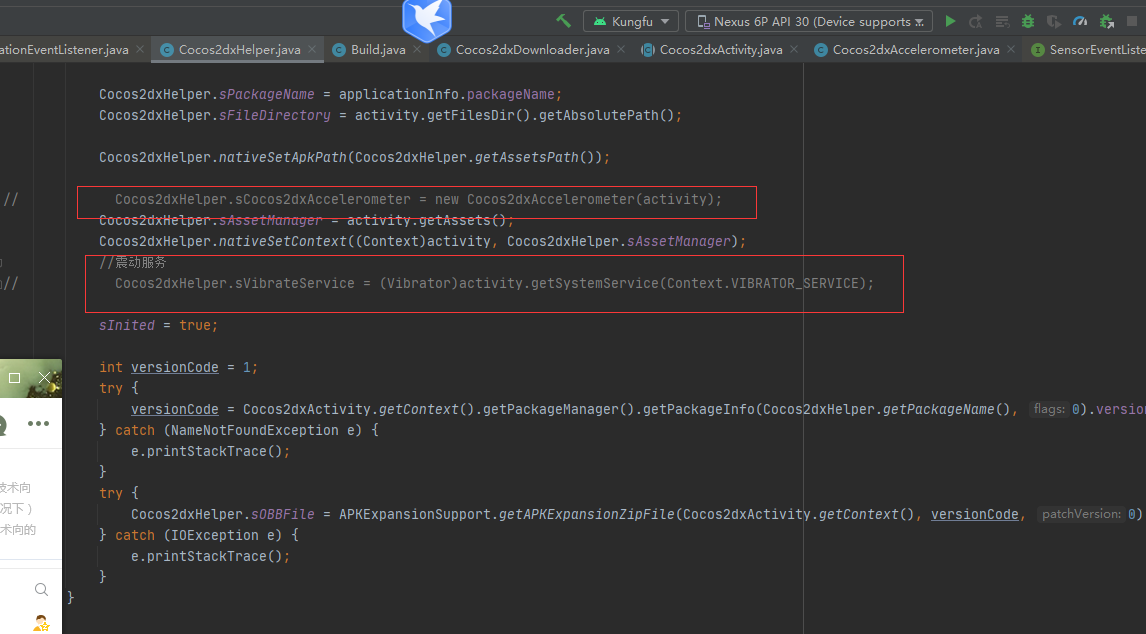Select the Cocos2dxDownloader.java editor tab
1146x634 pixels.
(531, 49)
